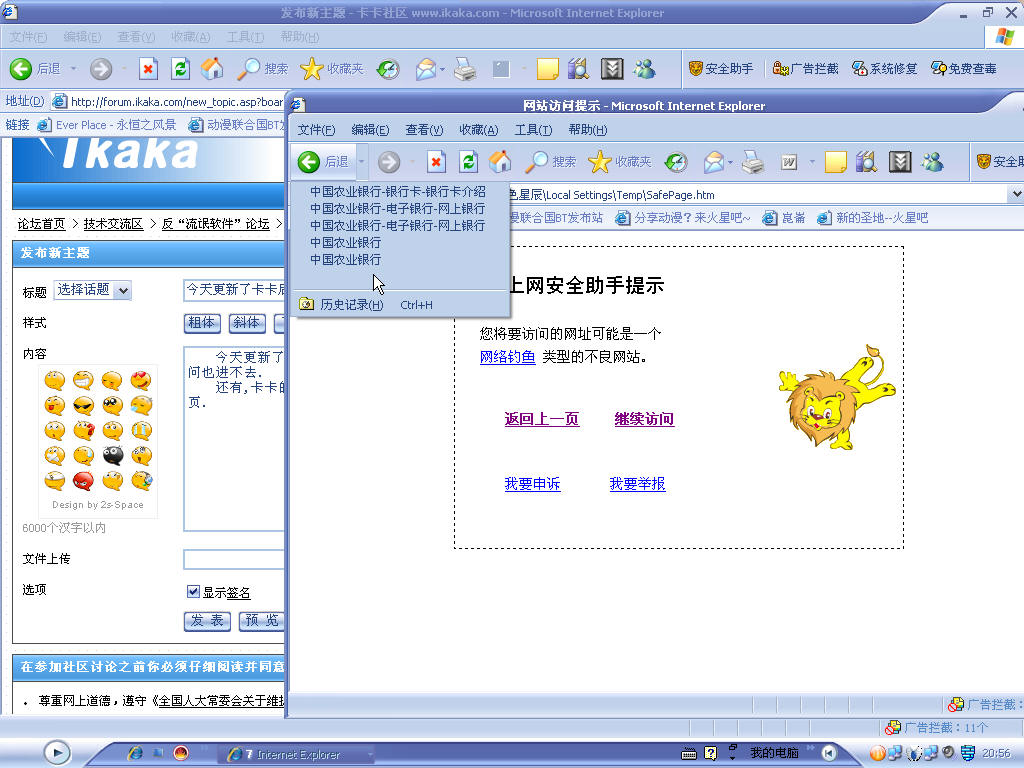Click the 文件上传 input field
Viewport: 1024px width, 768px height.
(x=234, y=559)
